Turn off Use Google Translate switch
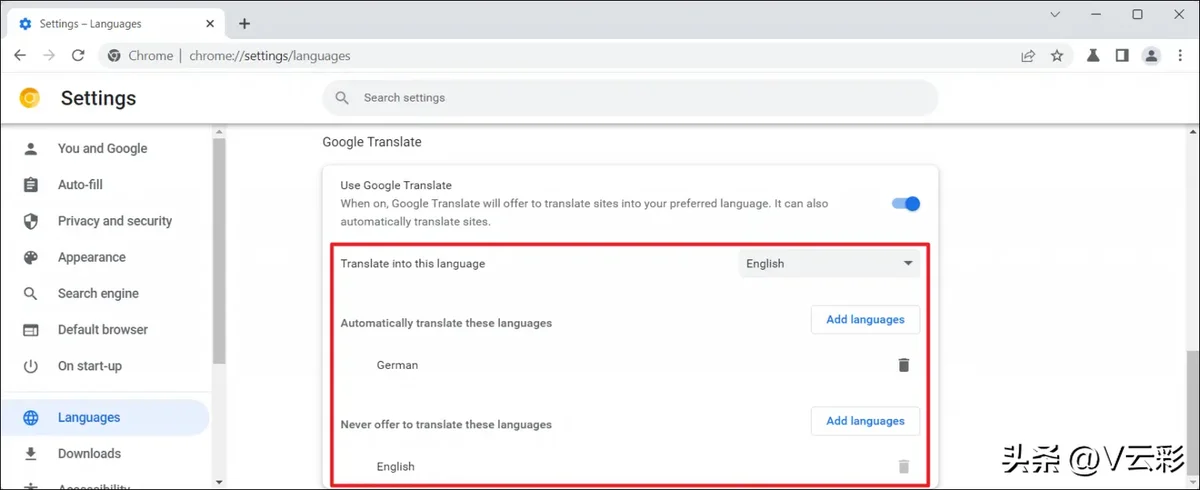This screenshot has height=490, width=1200. tap(906, 204)
